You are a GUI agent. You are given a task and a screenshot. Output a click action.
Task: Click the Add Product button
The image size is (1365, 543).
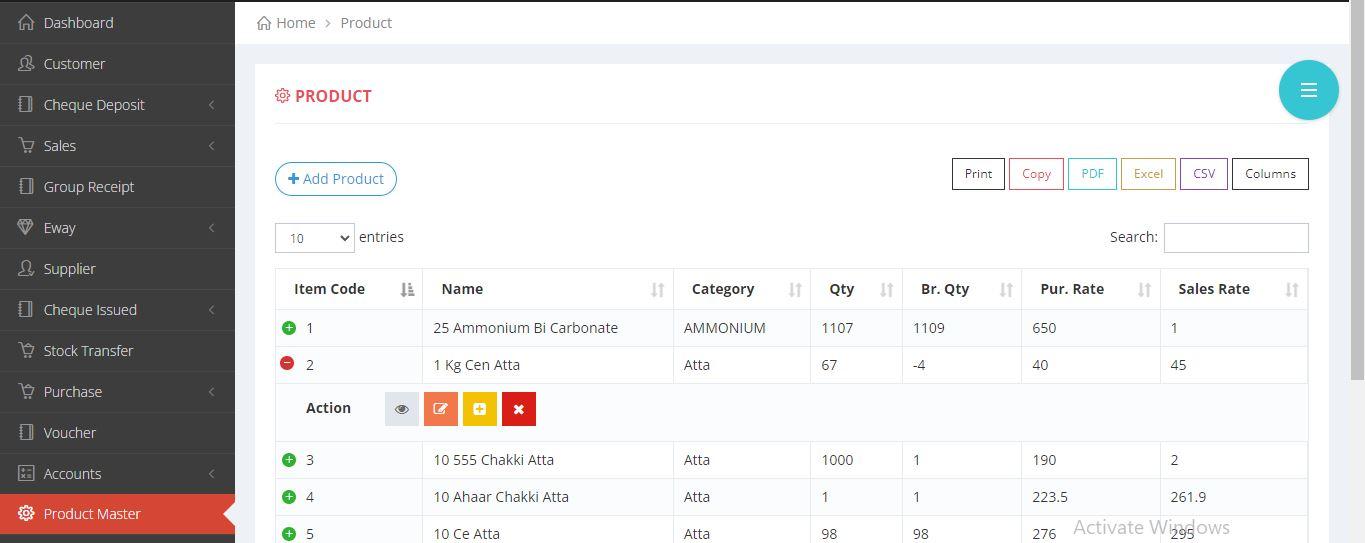pyautogui.click(x=336, y=179)
